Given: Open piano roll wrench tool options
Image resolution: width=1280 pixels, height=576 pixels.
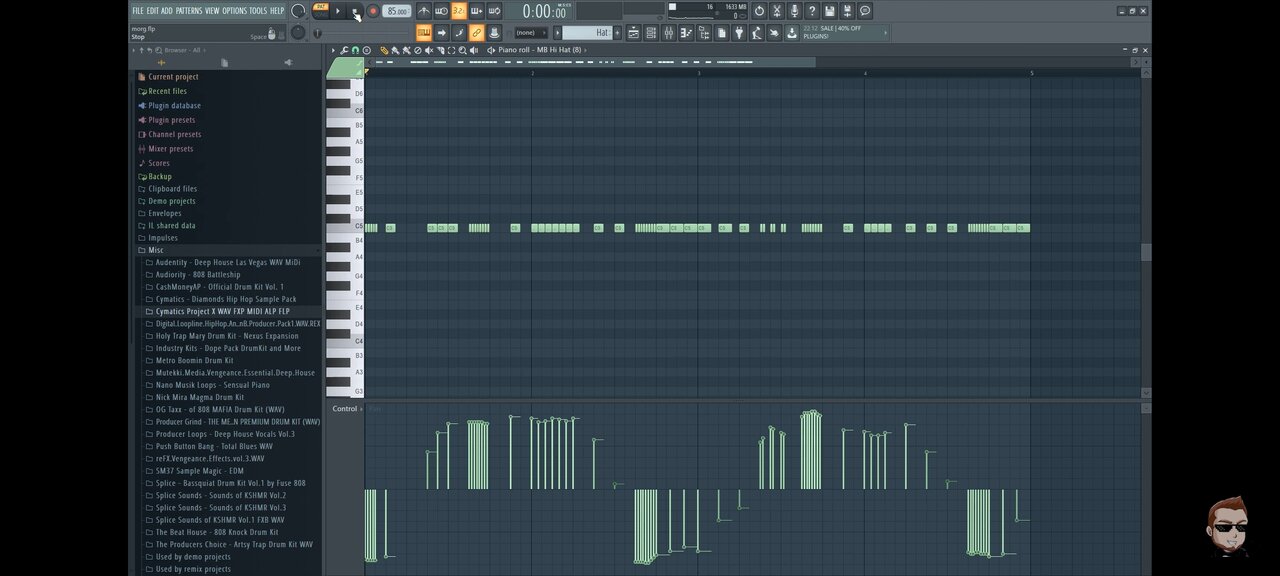Looking at the screenshot, I should (x=344, y=50).
